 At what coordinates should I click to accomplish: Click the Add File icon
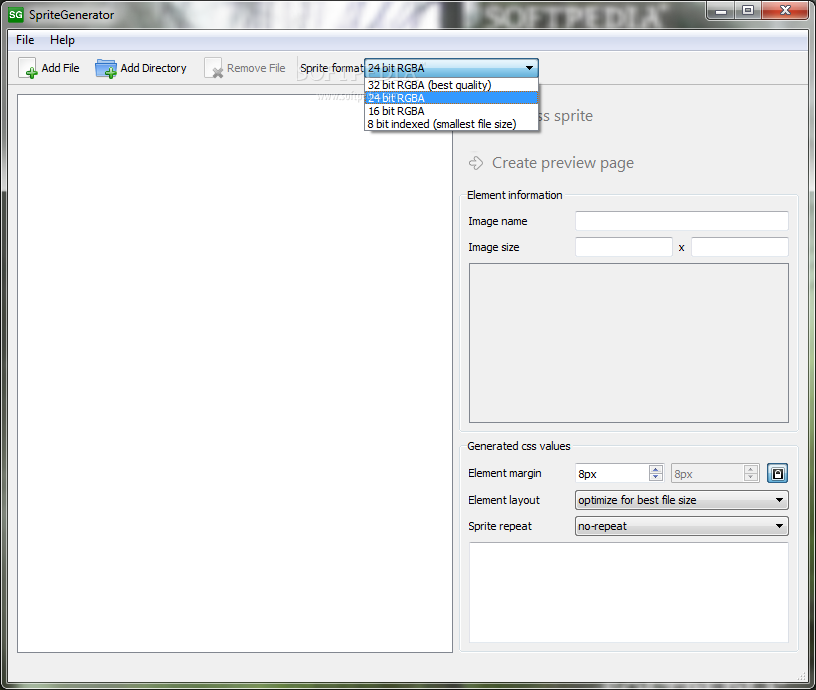(28, 68)
